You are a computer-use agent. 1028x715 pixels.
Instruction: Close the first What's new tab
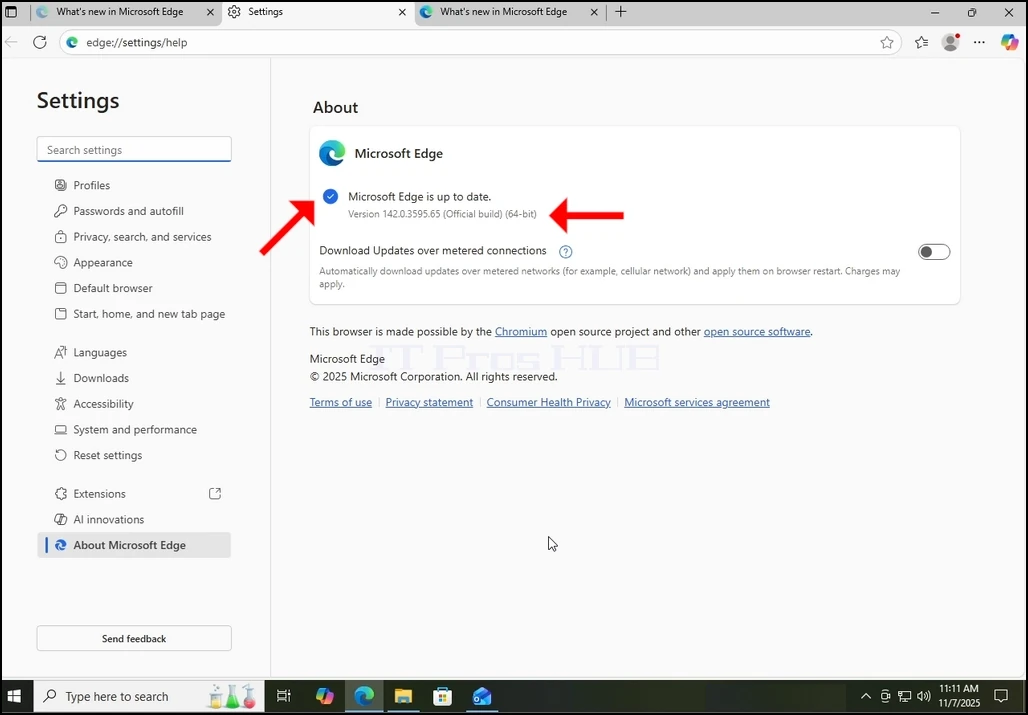pos(210,12)
